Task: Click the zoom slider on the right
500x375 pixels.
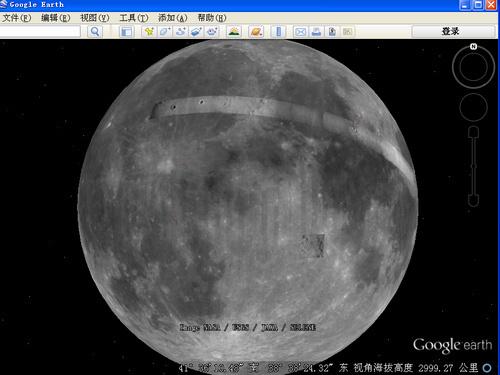Action: pyautogui.click(x=474, y=166)
